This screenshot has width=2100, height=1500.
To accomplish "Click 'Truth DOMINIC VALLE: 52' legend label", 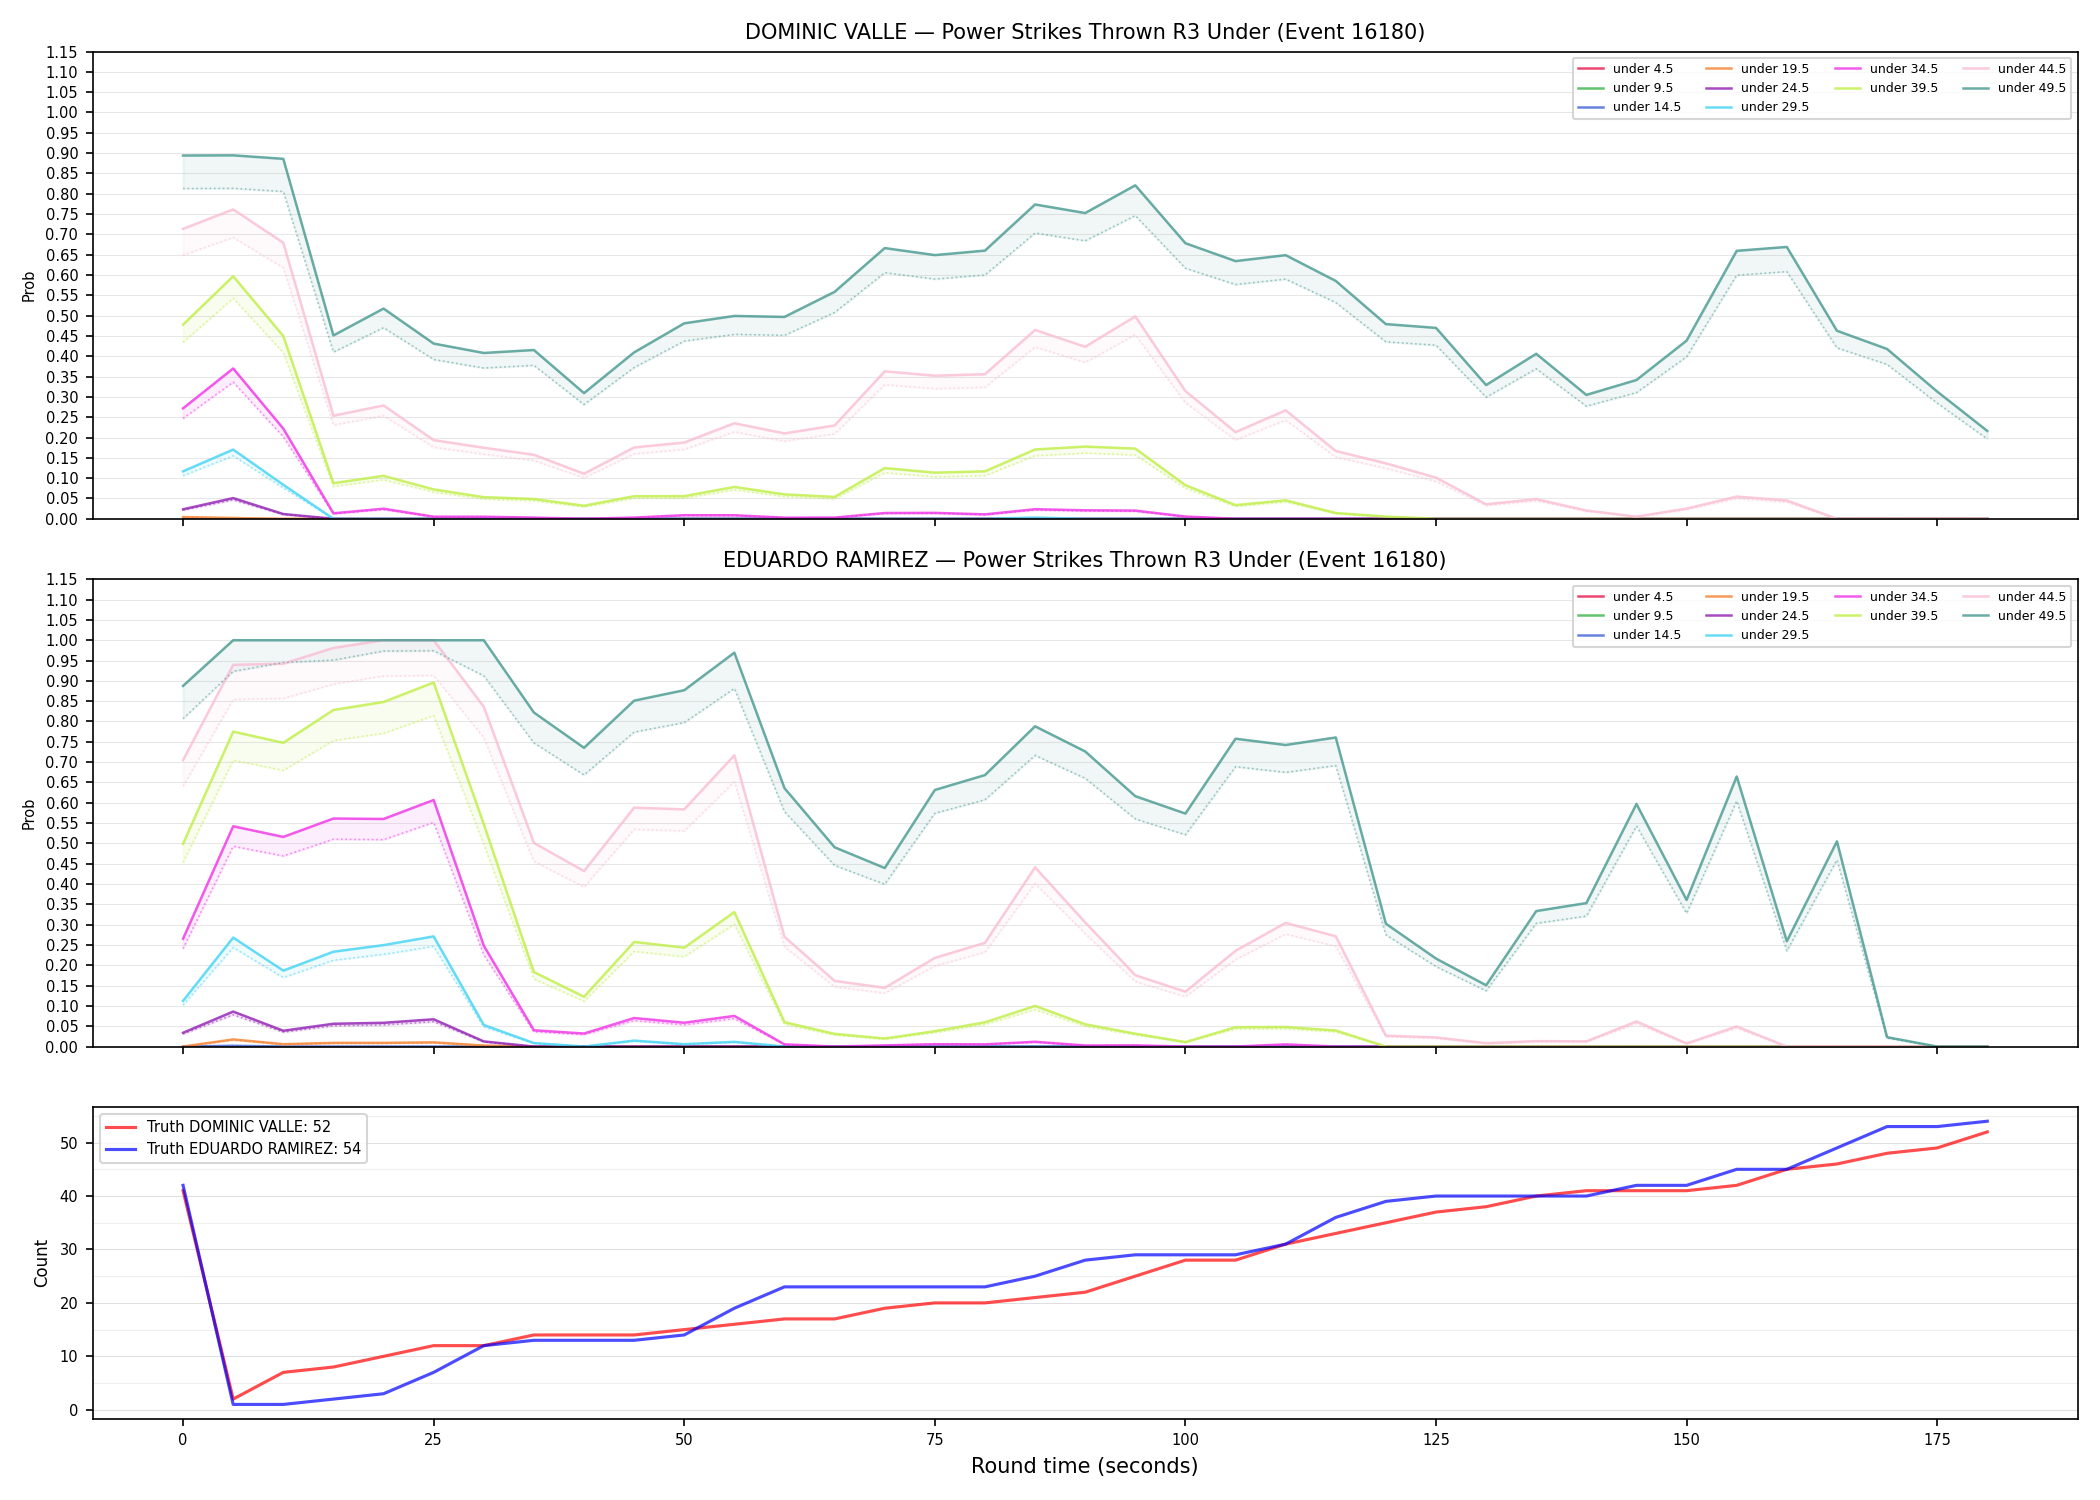I will [x=238, y=1127].
